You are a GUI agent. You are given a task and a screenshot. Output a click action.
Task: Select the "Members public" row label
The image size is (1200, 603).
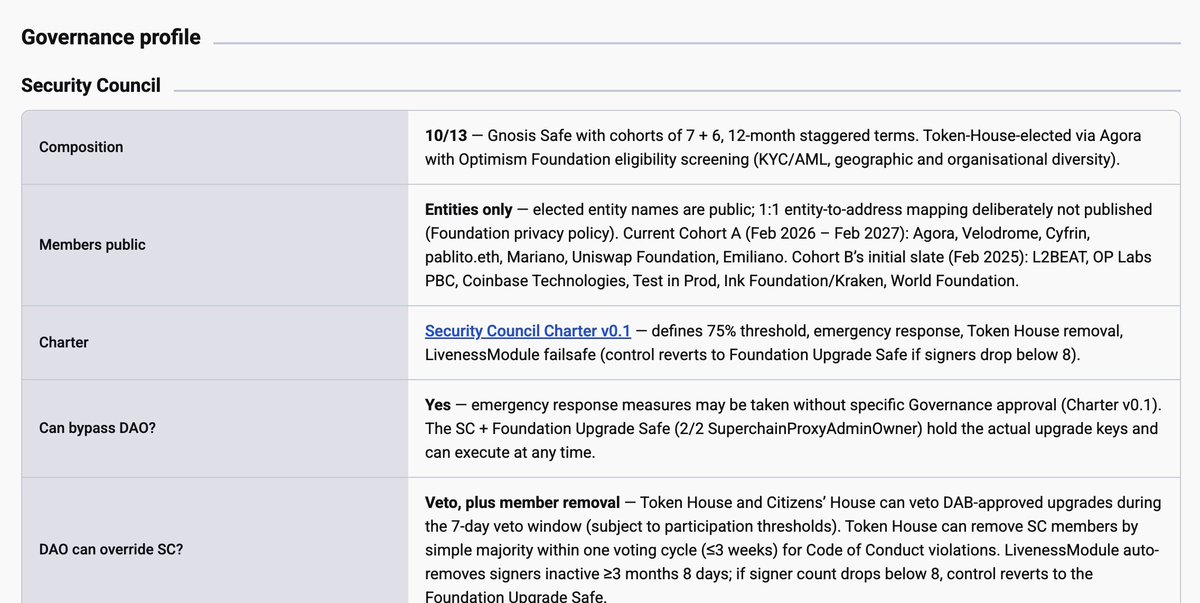coord(92,245)
